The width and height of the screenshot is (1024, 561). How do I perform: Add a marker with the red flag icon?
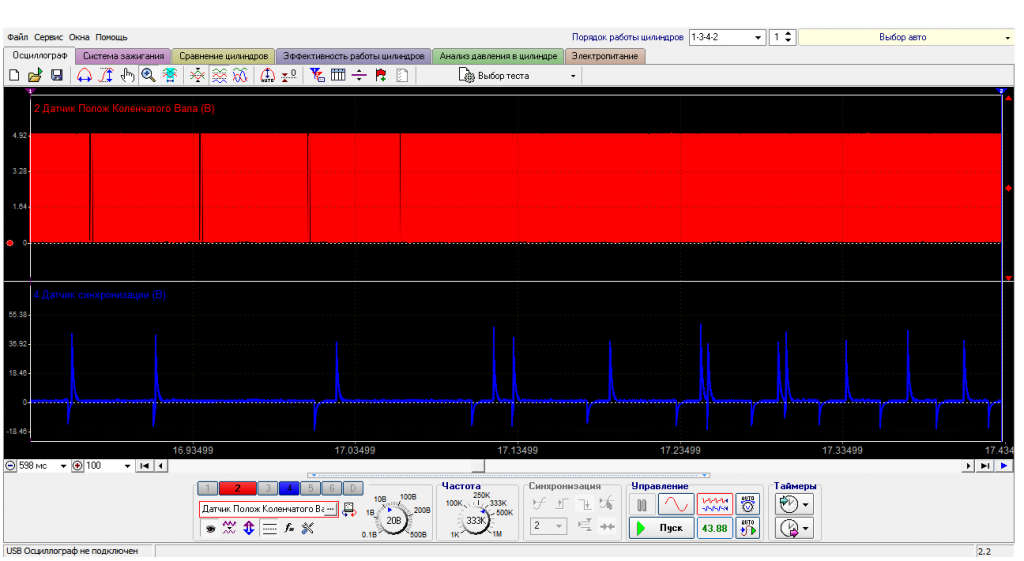tap(381, 76)
